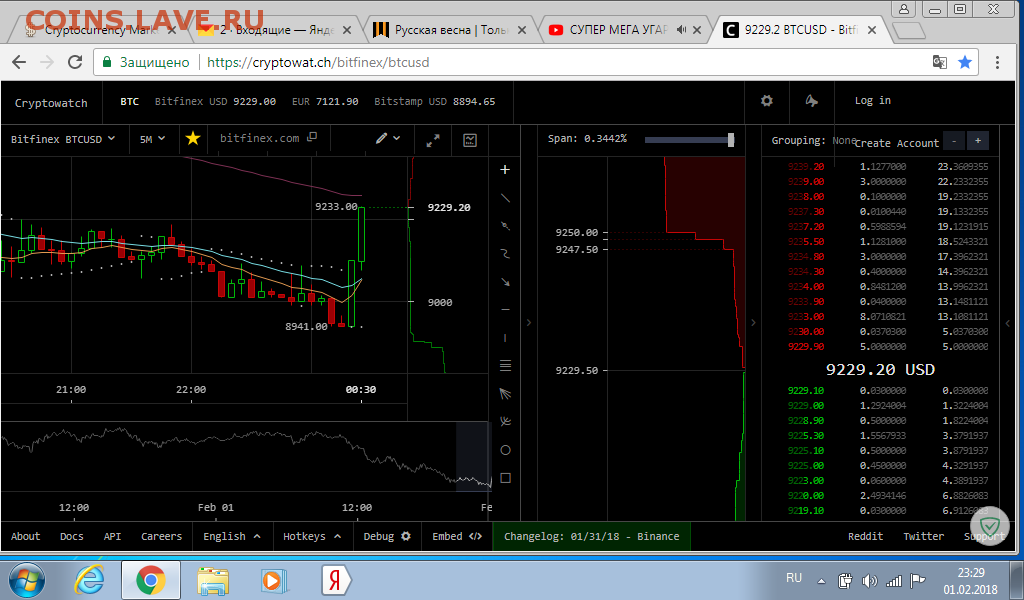Click the browser back arrow
1024x600 pixels.
[x=19, y=62]
